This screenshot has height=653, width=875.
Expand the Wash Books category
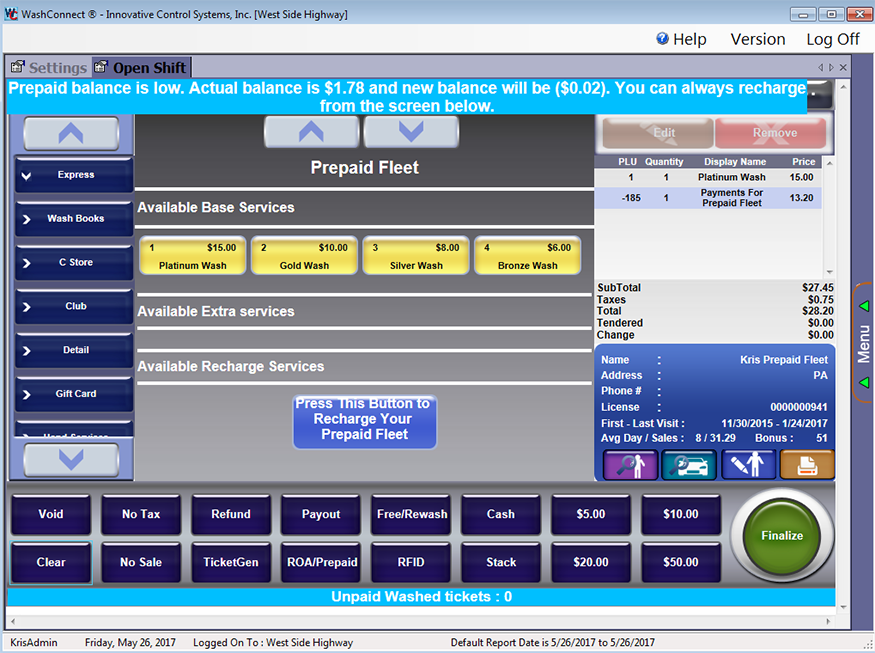(75, 219)
